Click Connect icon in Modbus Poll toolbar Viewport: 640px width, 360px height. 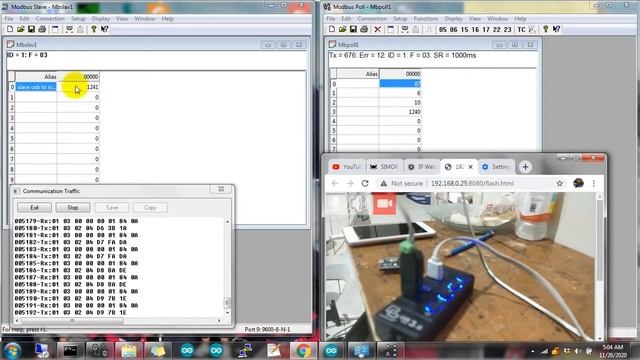404,29
